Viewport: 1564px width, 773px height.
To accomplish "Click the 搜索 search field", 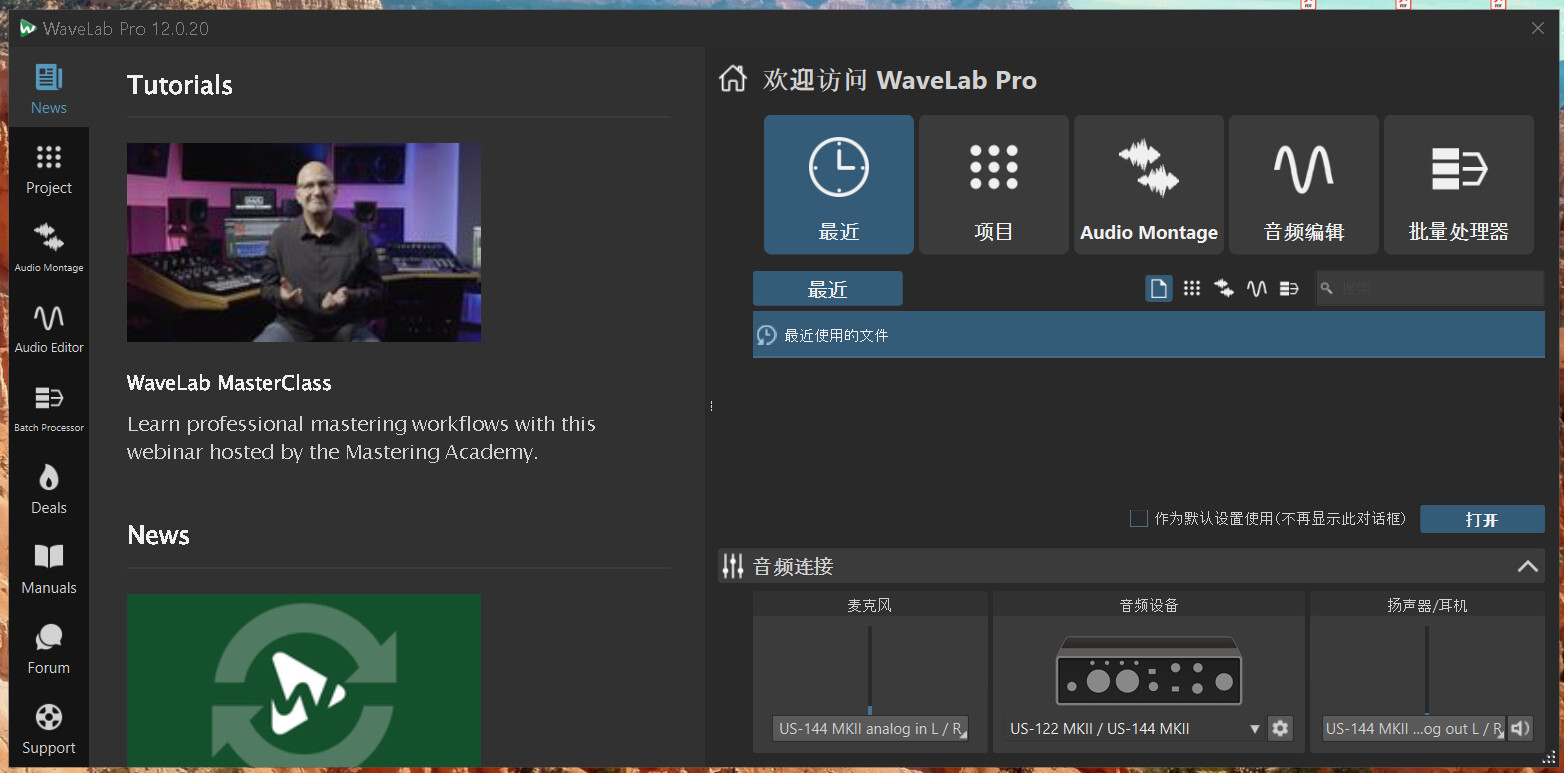I will pos(1430,289).
